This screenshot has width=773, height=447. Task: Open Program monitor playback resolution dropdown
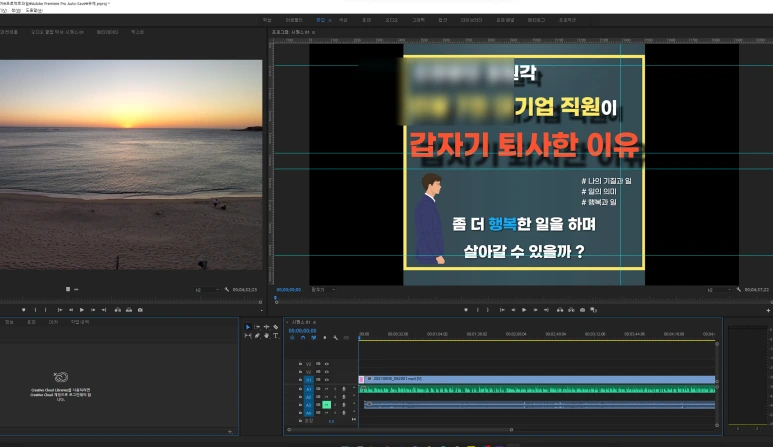(717, 290)
